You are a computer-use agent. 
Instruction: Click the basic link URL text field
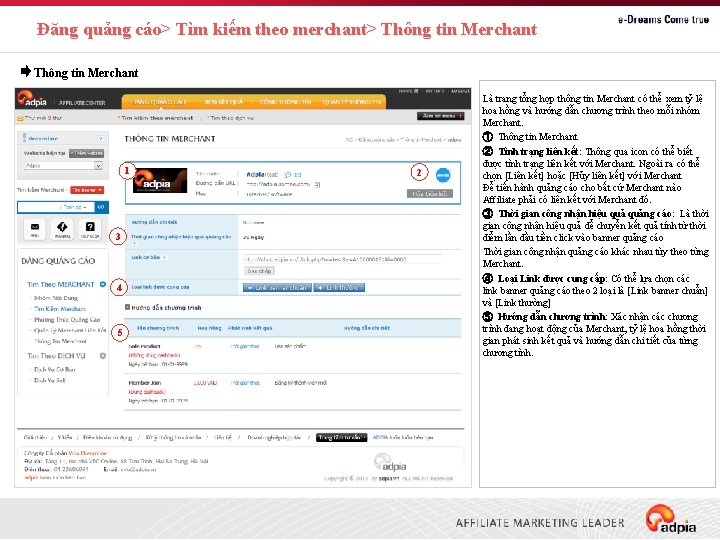(343, 259)
